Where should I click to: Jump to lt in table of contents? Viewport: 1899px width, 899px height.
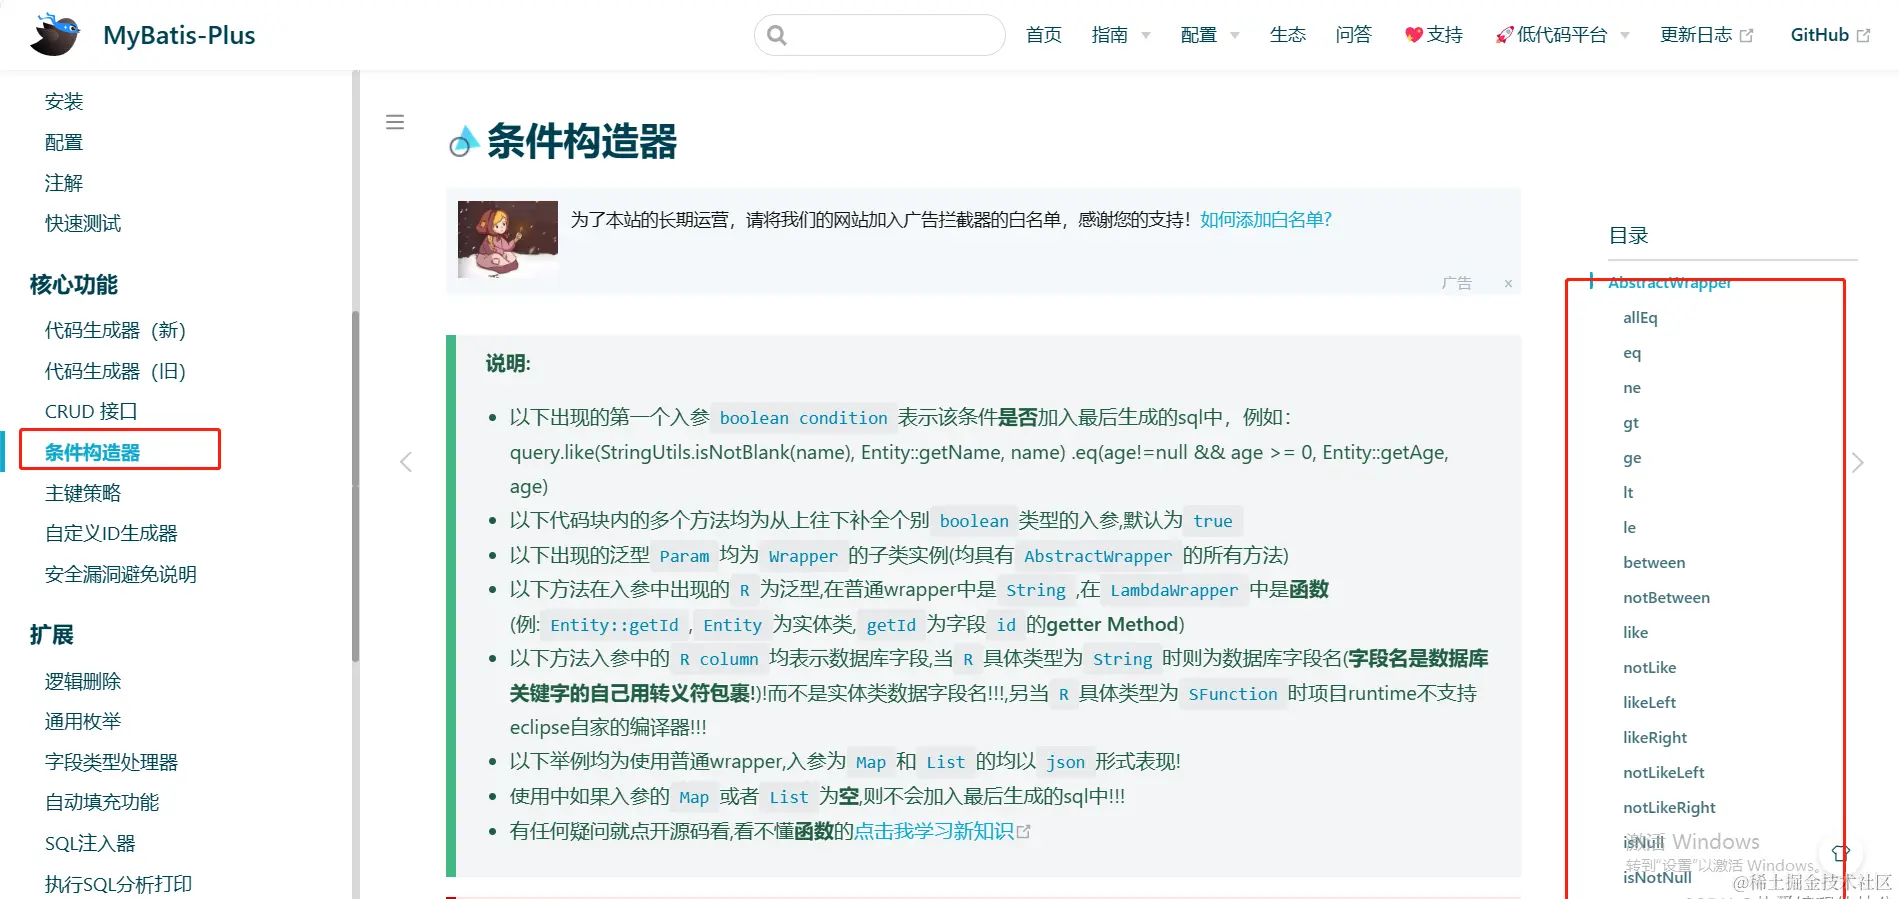click(x=1628, y=493)
